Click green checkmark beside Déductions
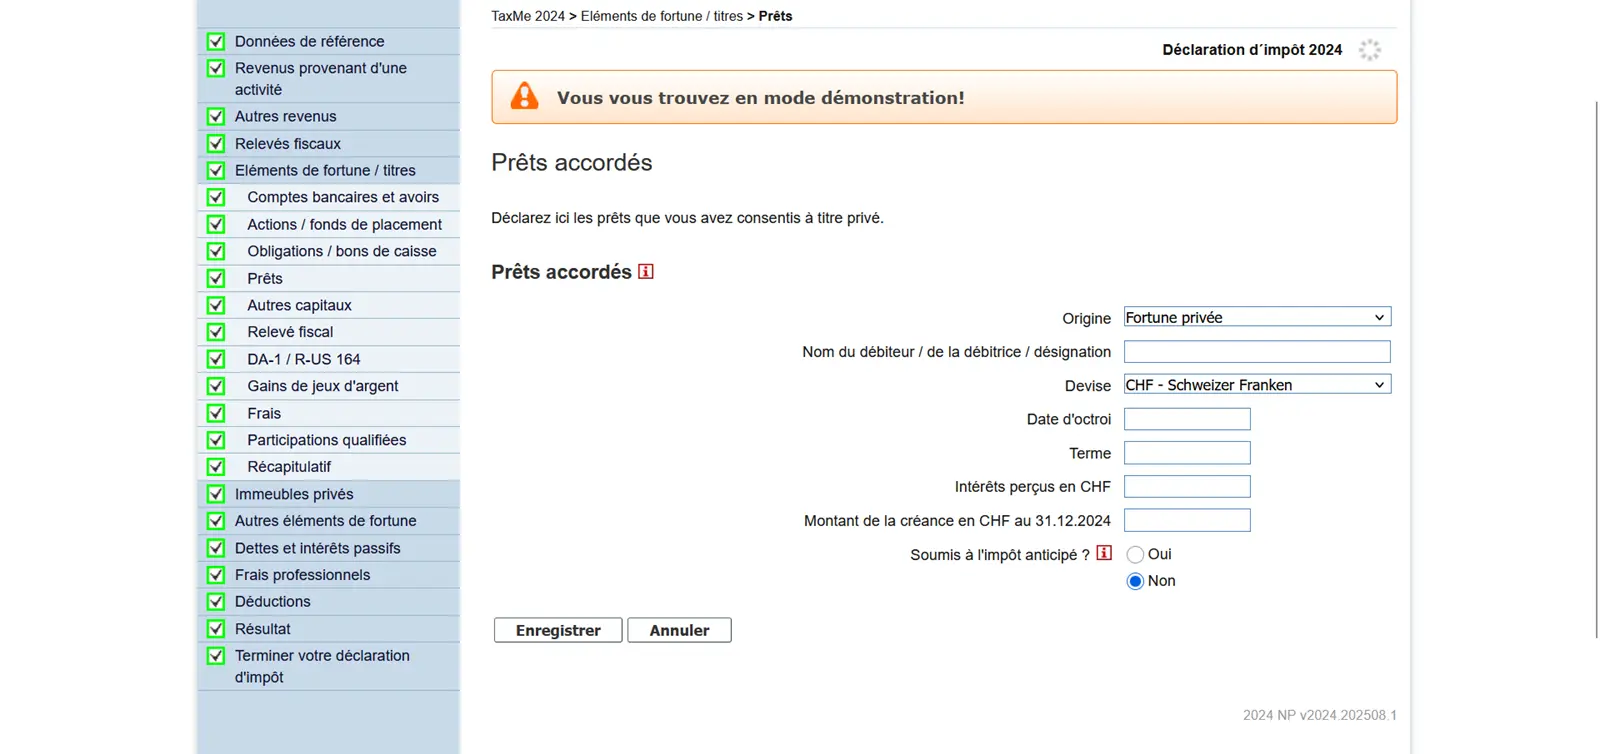Viewport: 1600px width, 754px height. [216, 602]
